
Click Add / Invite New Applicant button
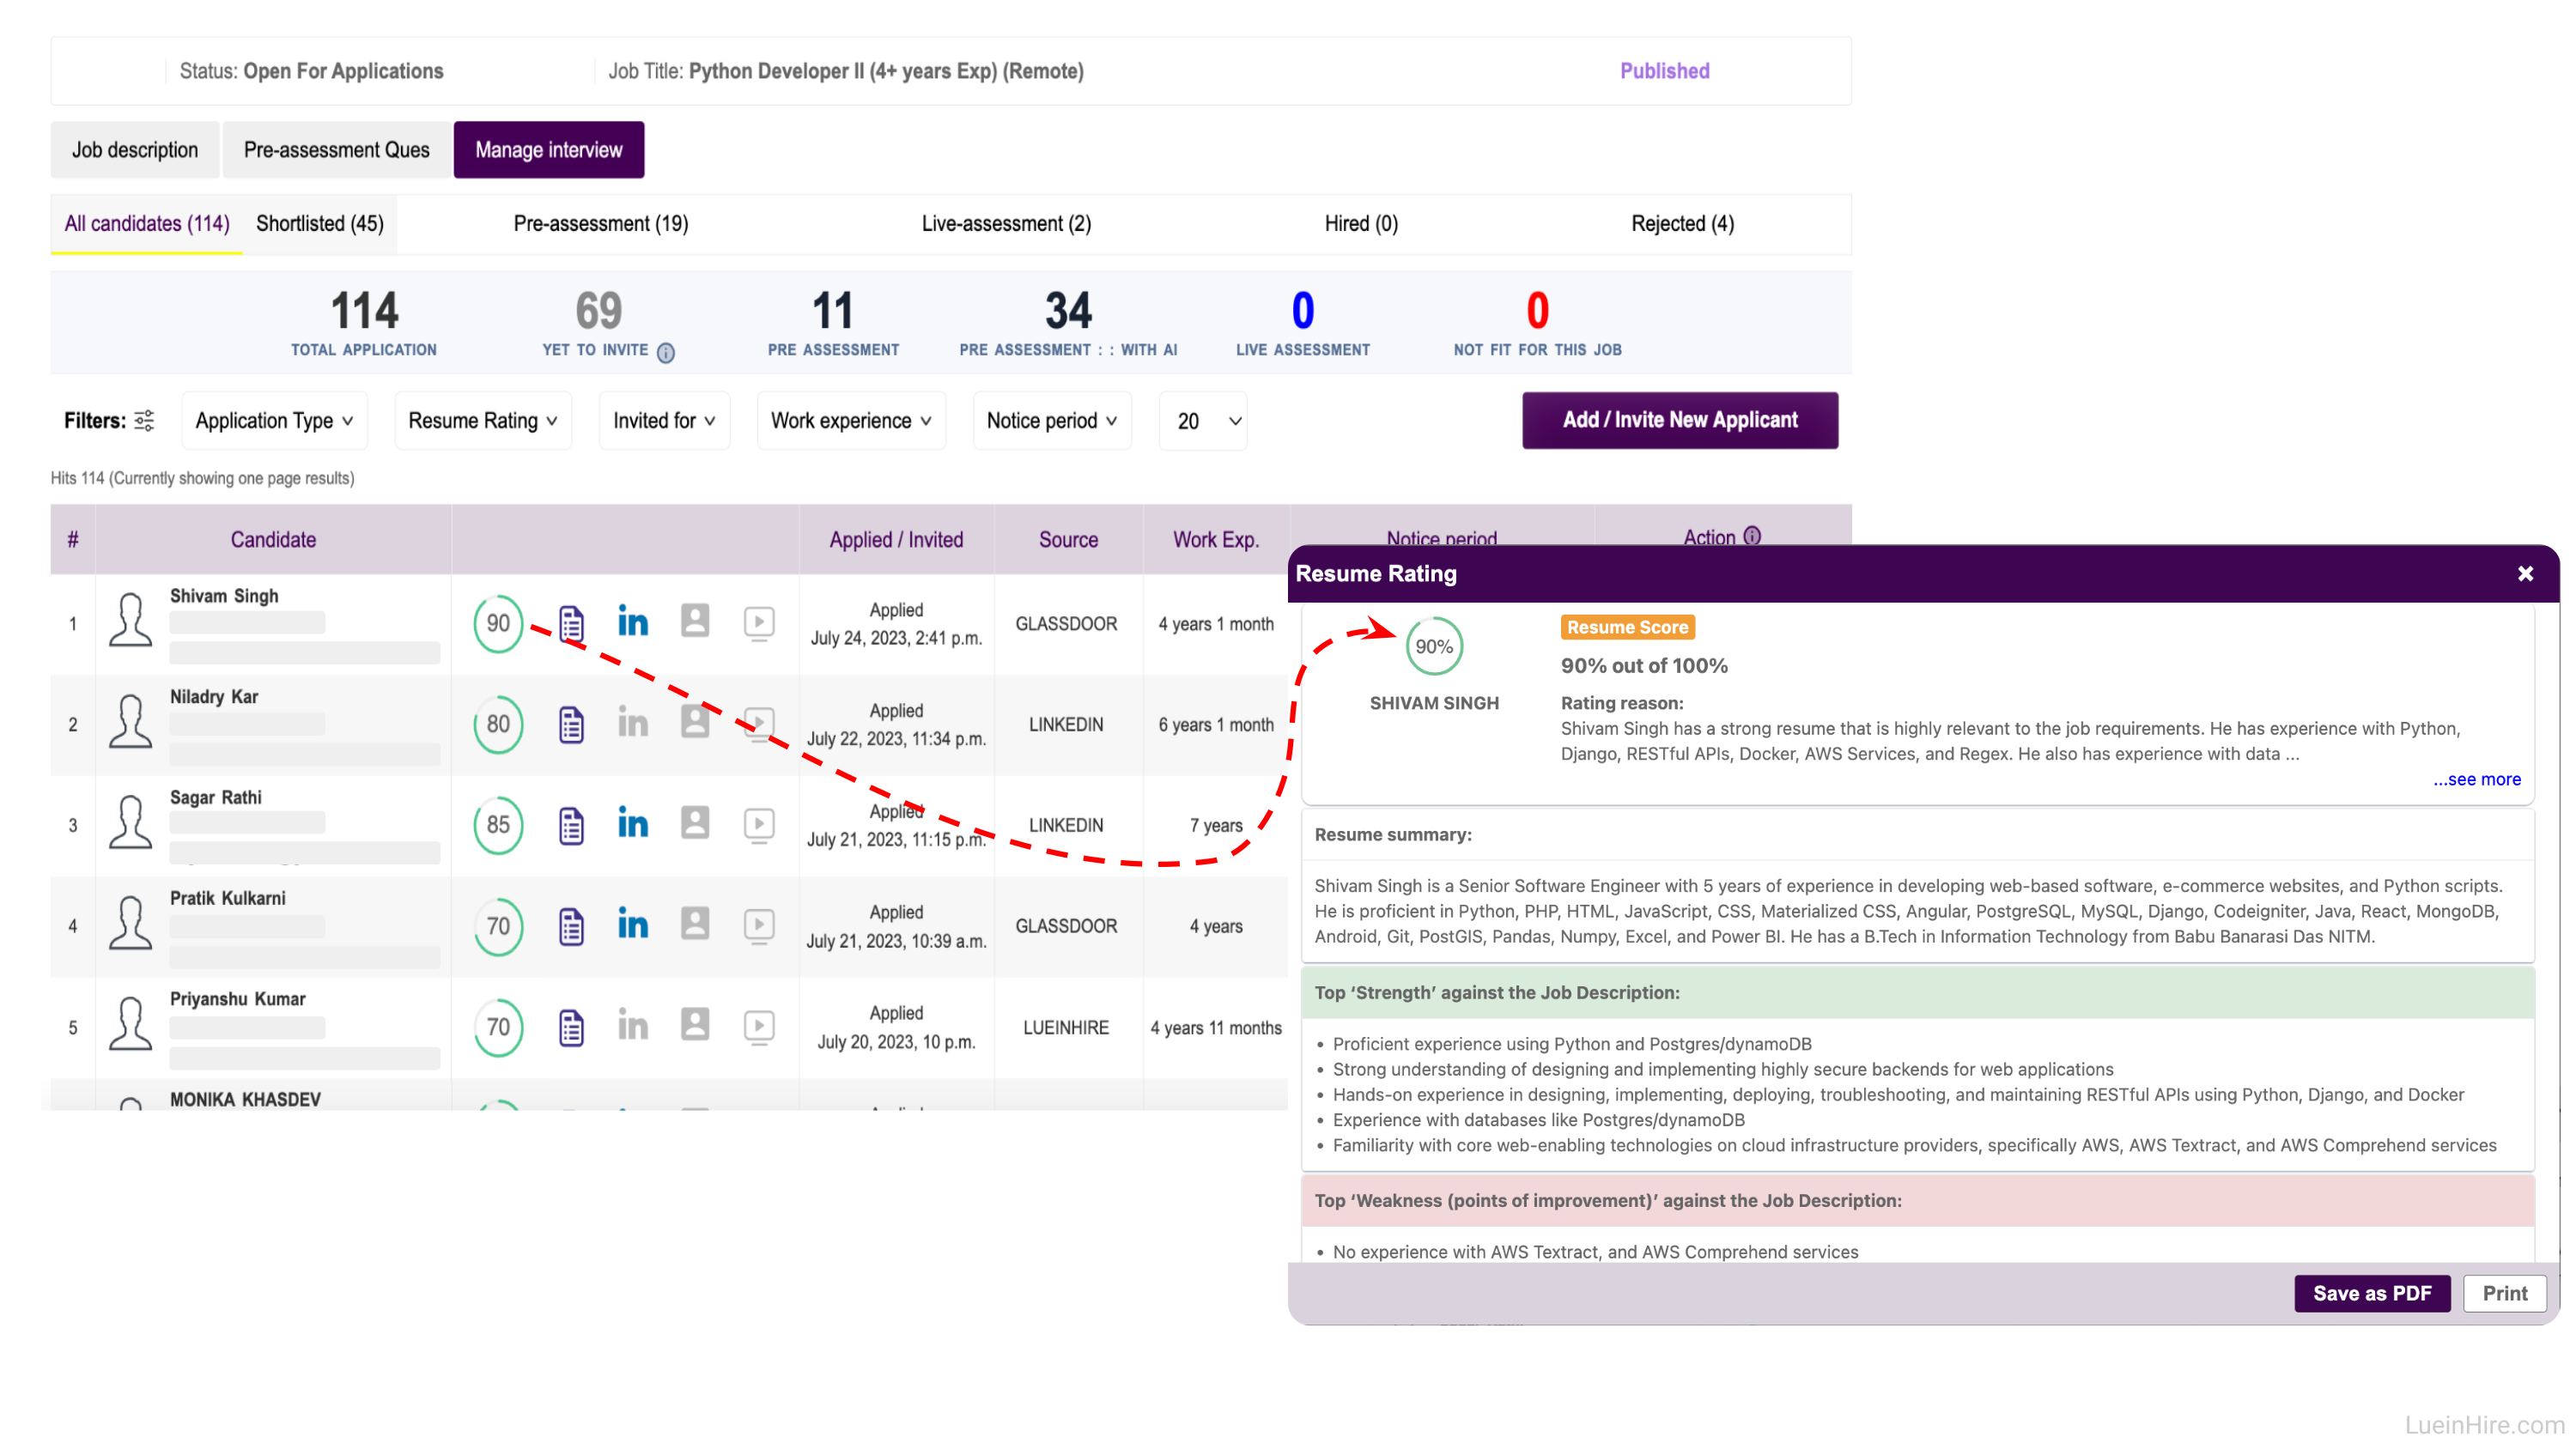(1679, 420)
